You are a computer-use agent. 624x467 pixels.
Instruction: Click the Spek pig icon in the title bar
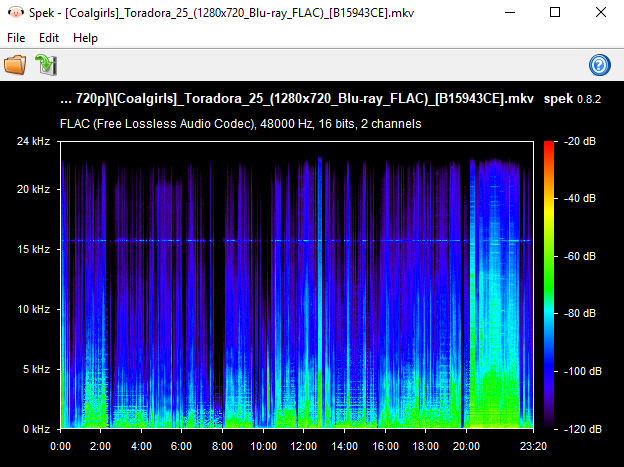coord(16,12)
